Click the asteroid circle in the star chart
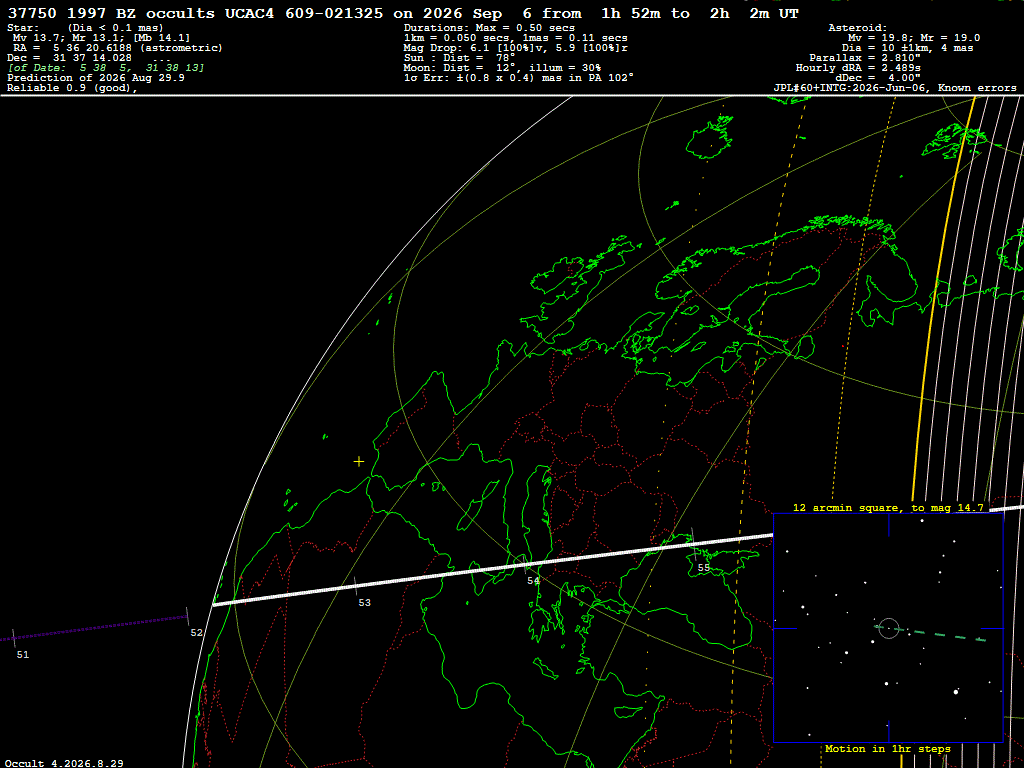The height and width of the screenshot is (768, 1024). 889,628
